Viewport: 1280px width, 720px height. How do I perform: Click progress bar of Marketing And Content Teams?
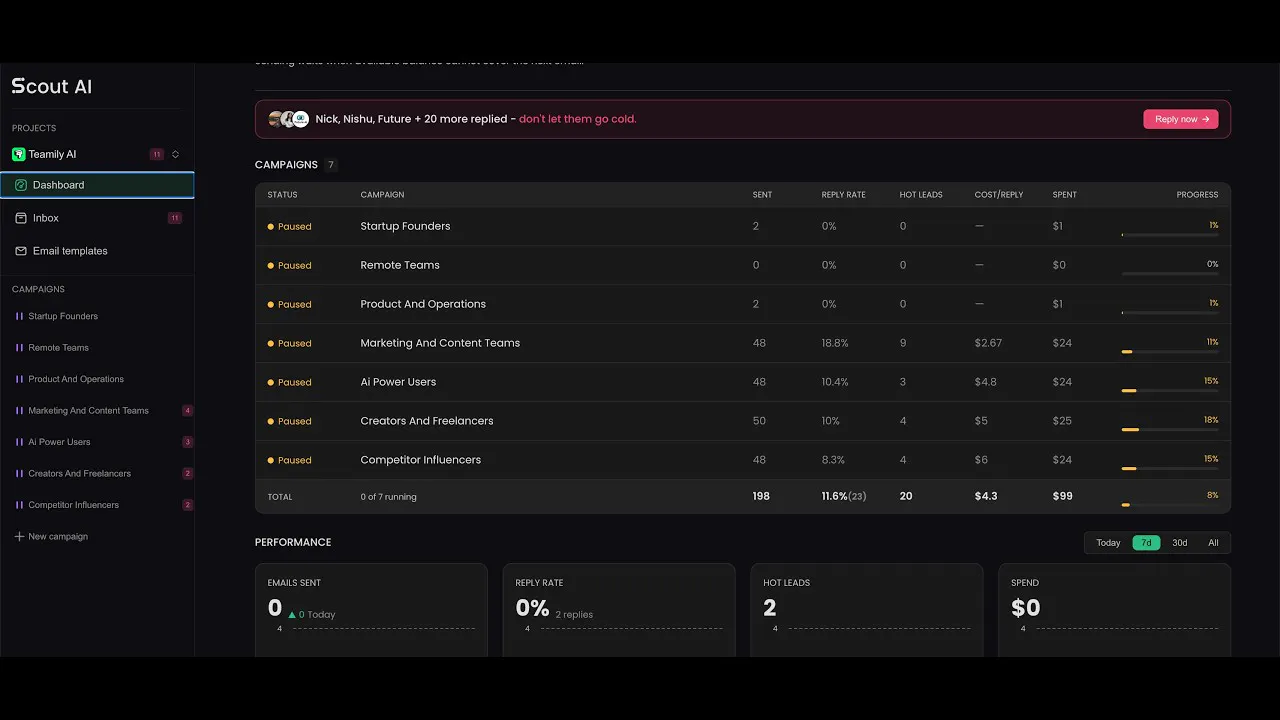1170,352
